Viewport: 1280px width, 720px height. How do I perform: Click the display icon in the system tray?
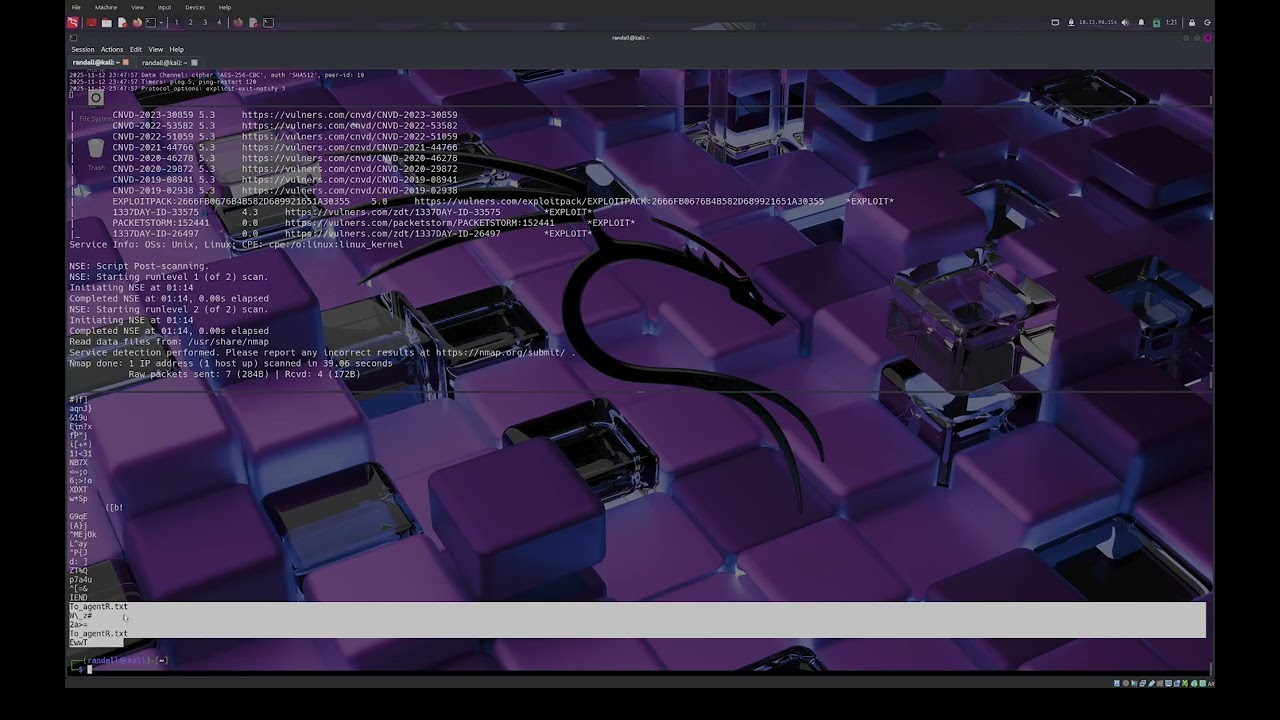[1055, 22]
